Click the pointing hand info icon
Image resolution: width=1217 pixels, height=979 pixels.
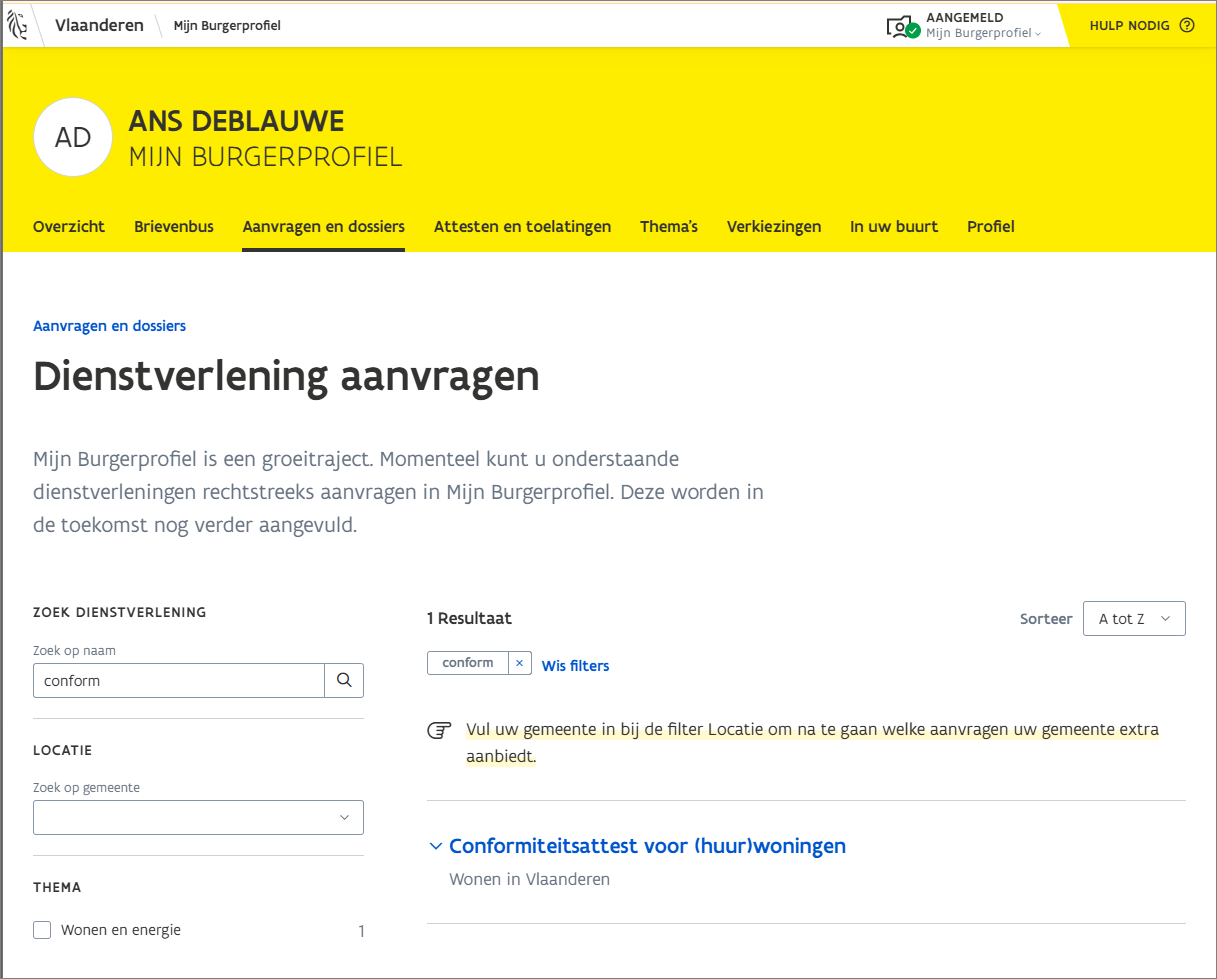point(439,731)
